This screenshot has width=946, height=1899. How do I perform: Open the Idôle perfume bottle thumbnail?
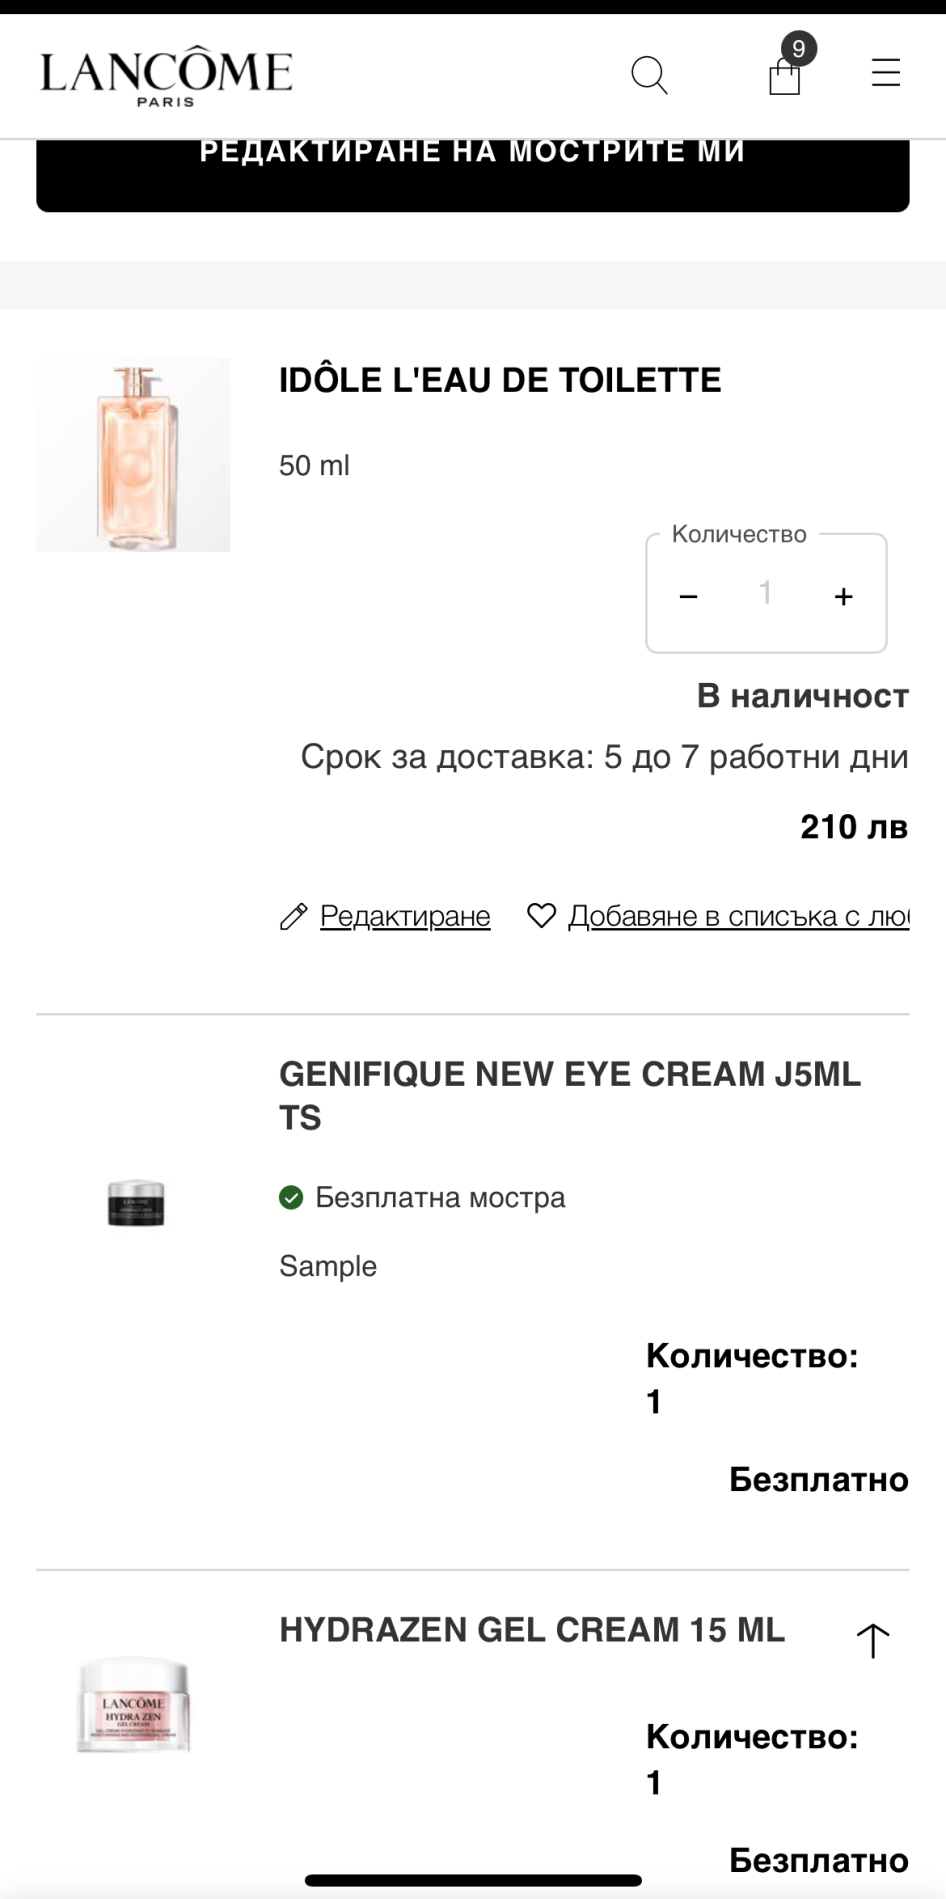coord(133,454)
